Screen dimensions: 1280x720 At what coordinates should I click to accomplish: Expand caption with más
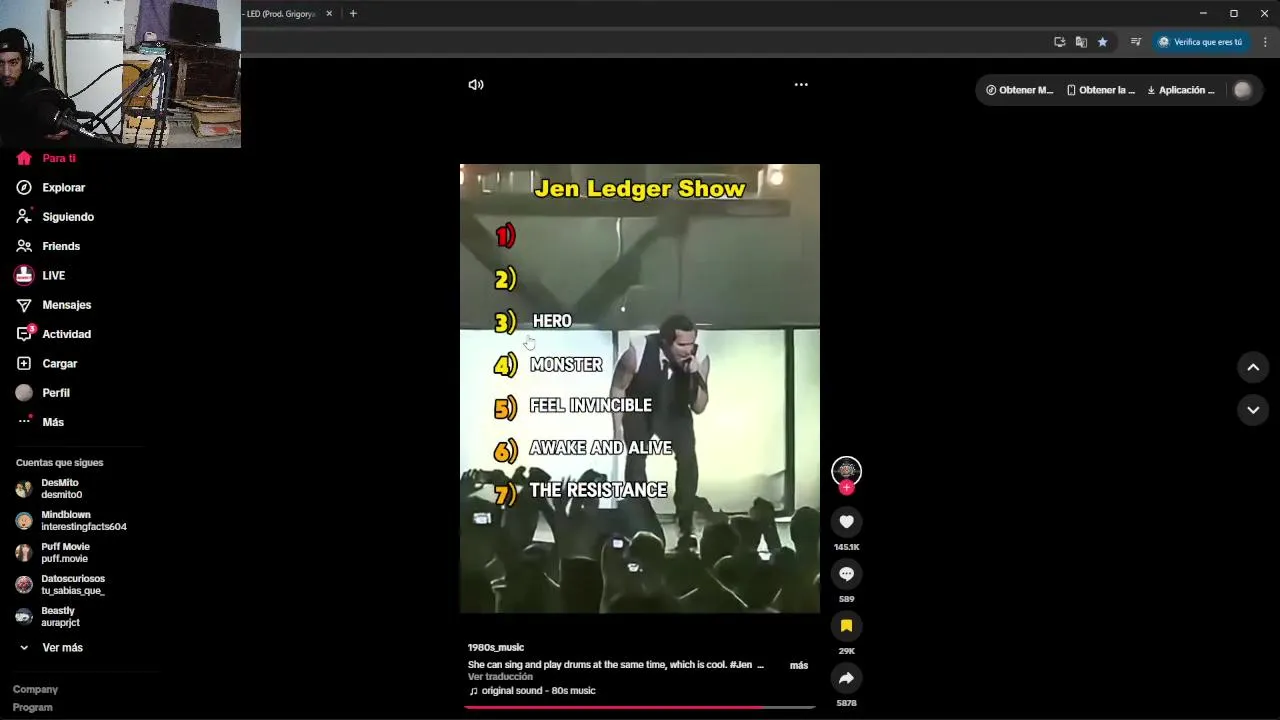click(799, 665)
